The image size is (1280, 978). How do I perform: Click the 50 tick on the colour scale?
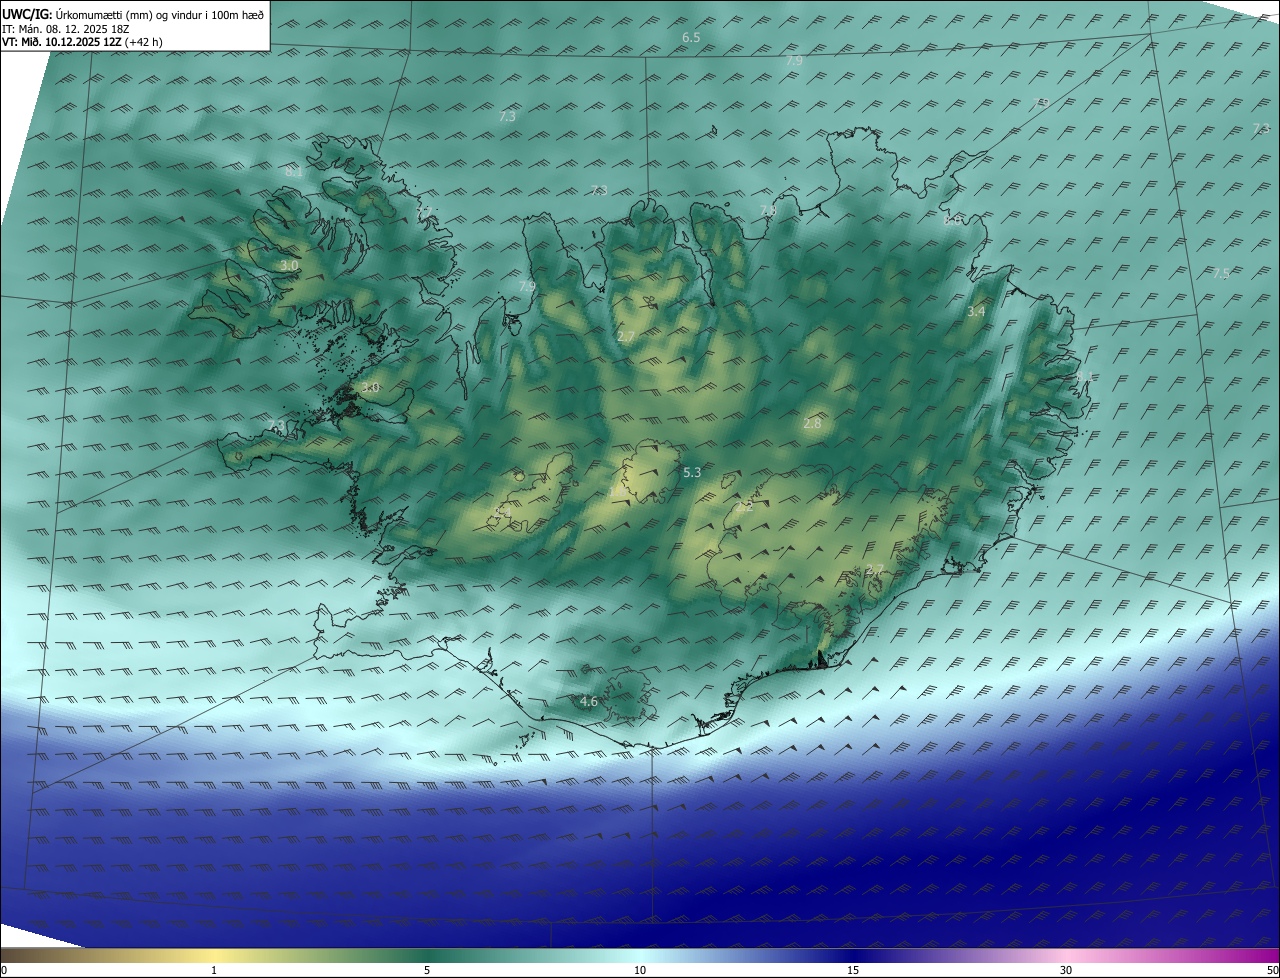coord(1272,970)
